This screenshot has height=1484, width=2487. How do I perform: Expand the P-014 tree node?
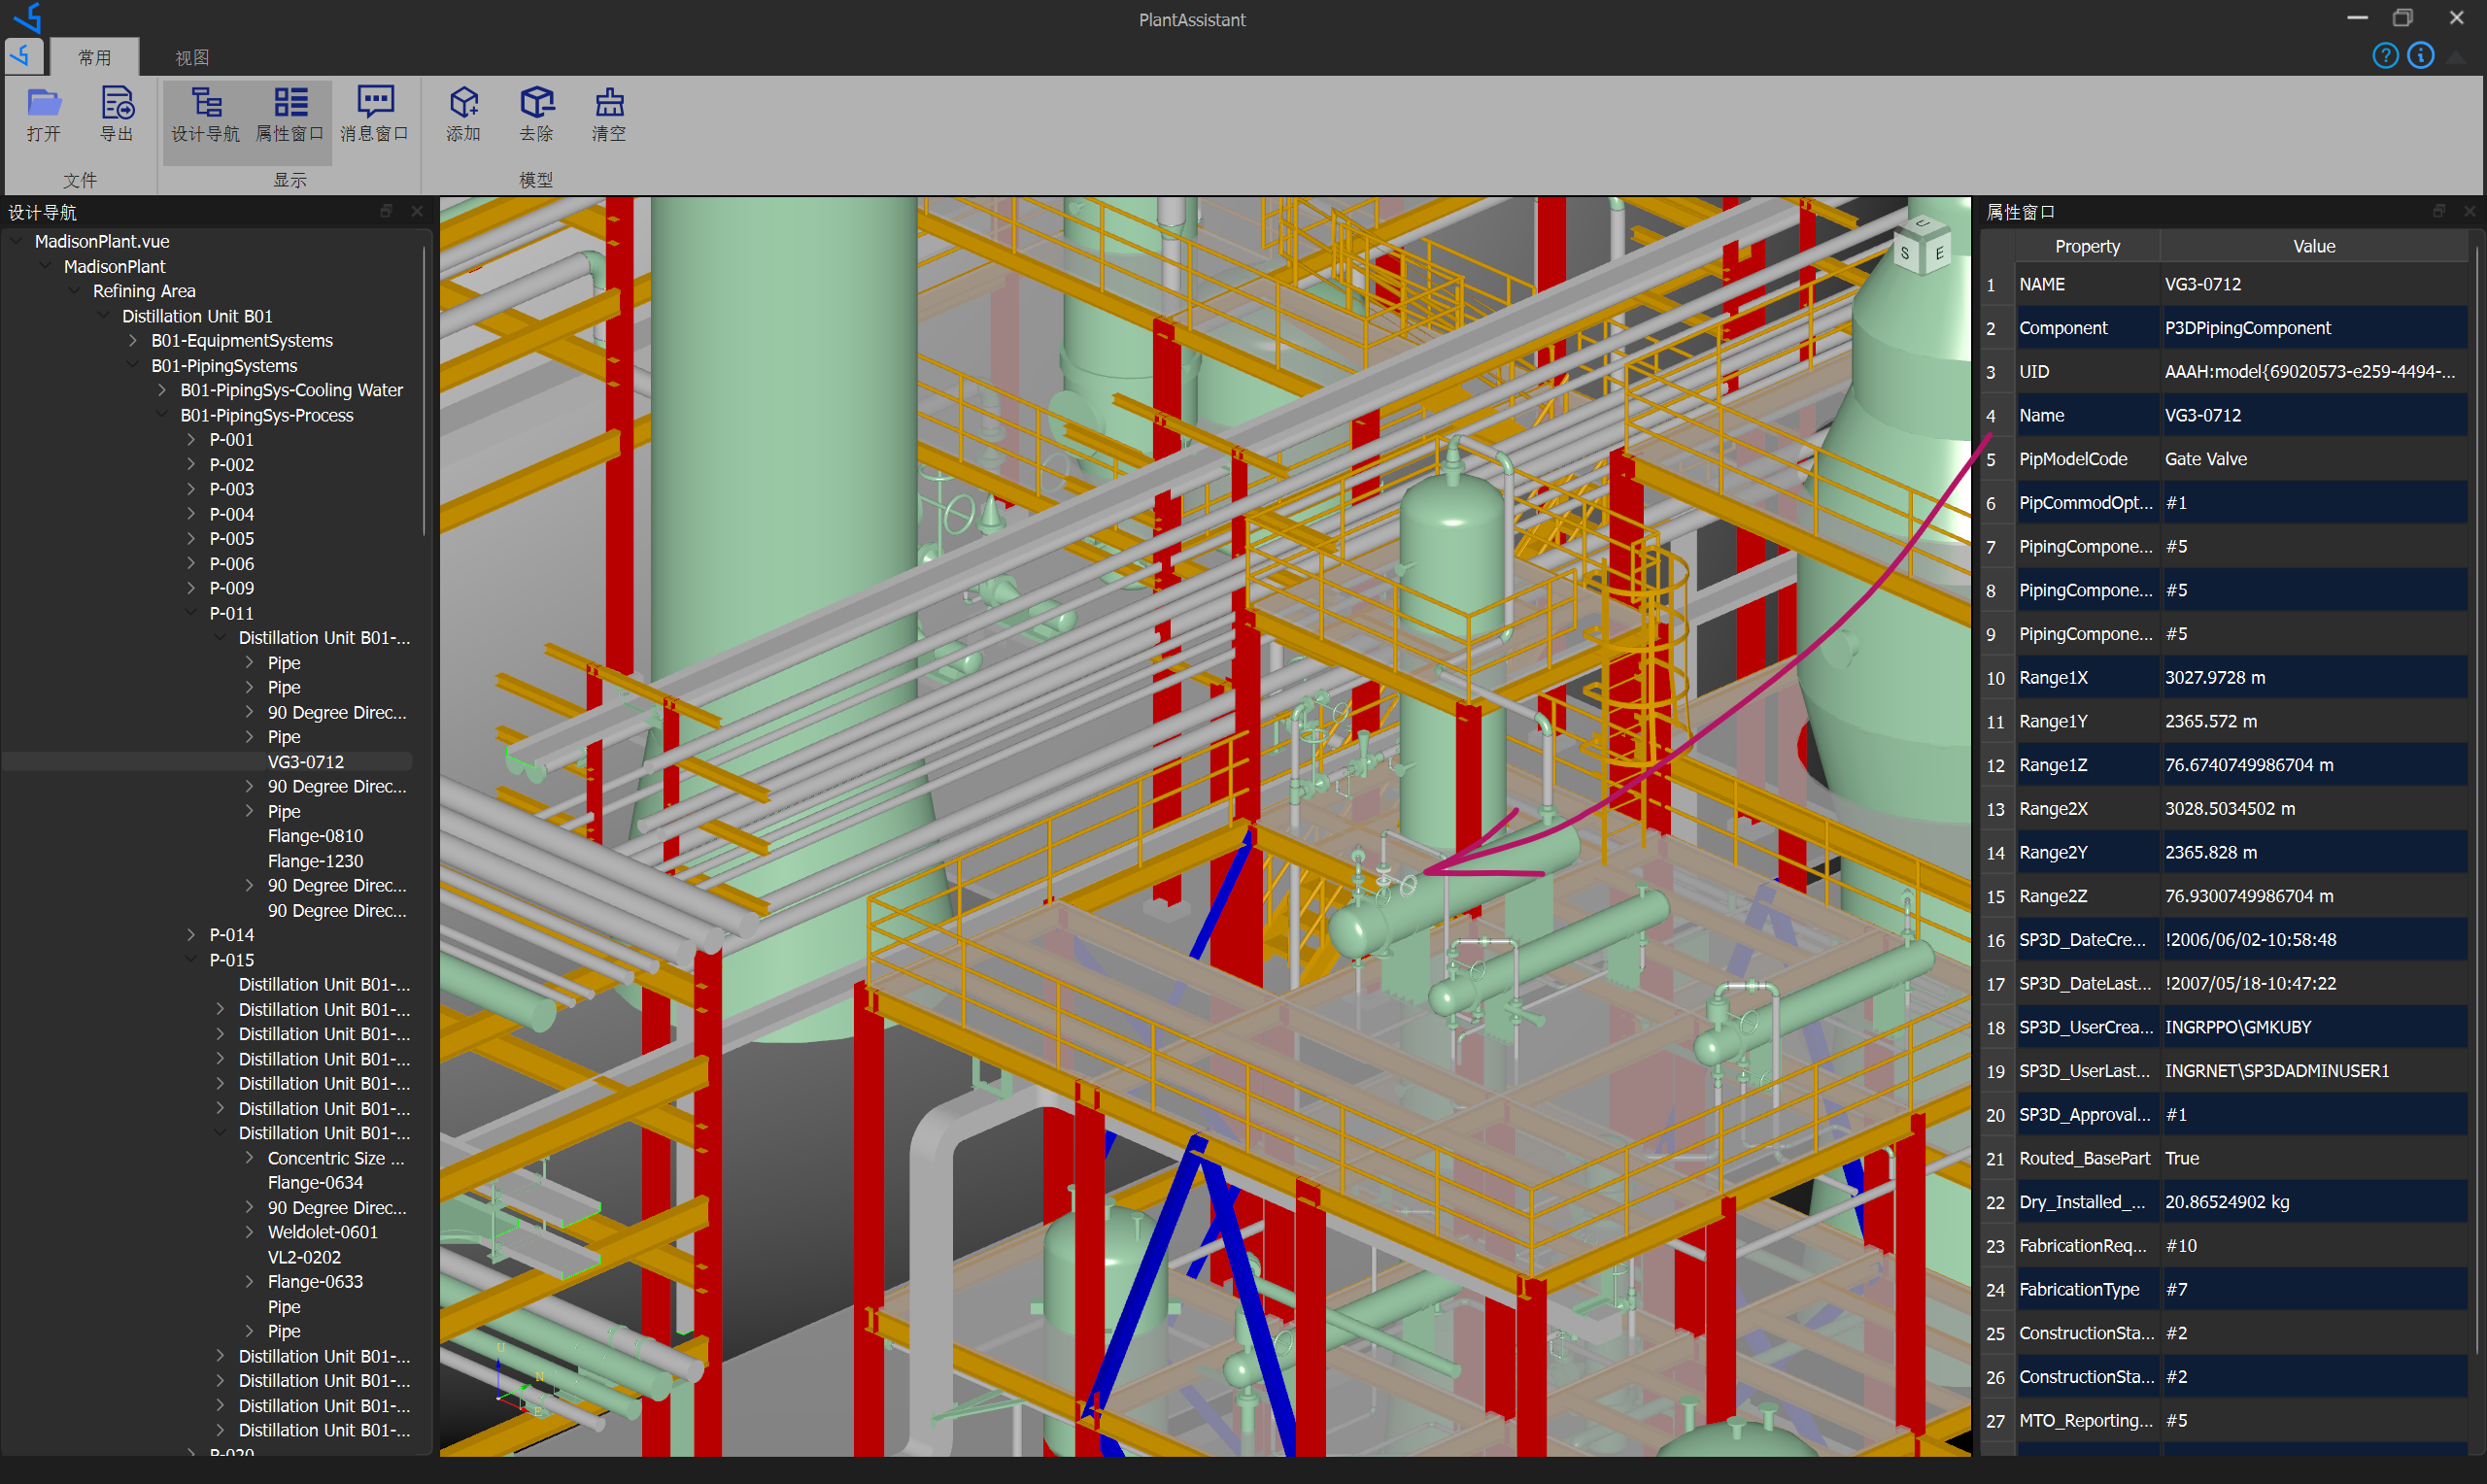pyautogui.click(x=191, y=935)
